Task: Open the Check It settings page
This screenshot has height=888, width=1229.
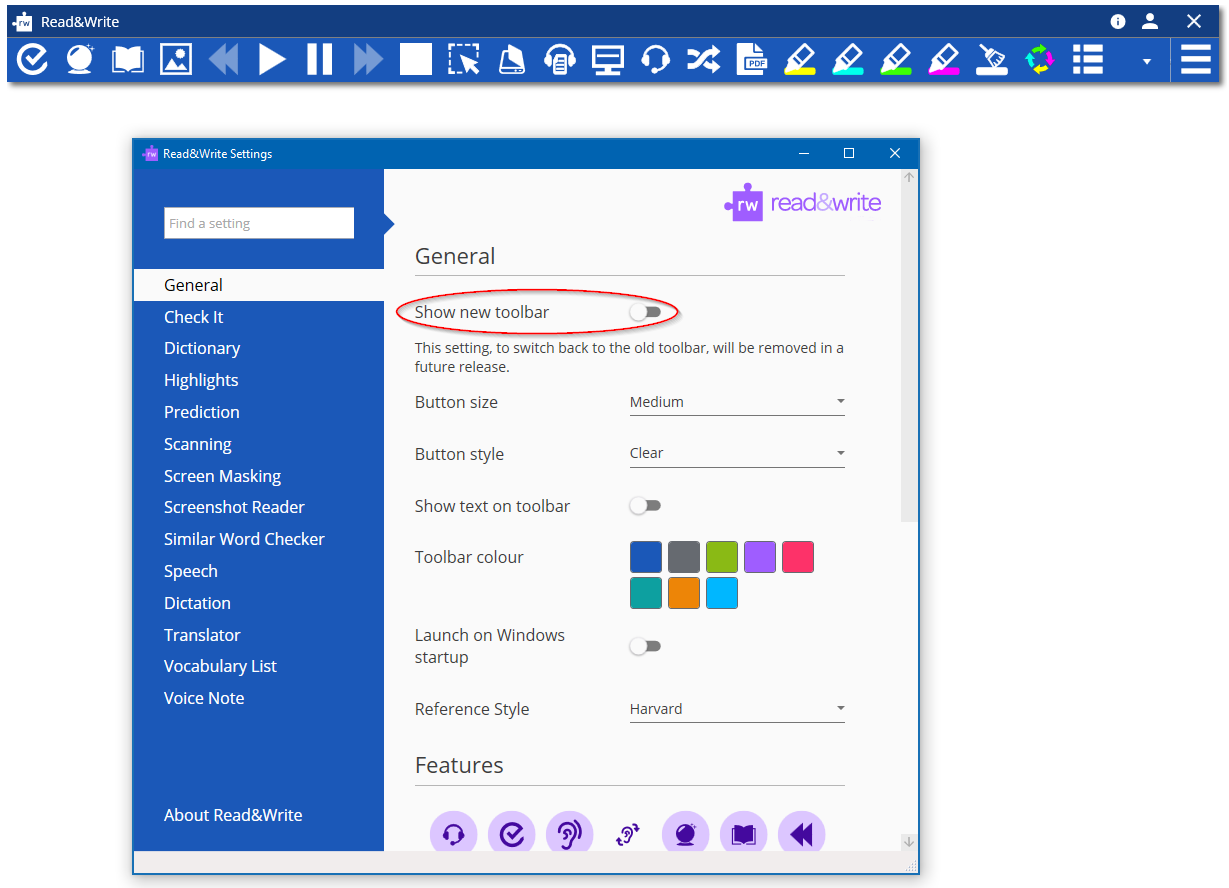Action: 193,317
